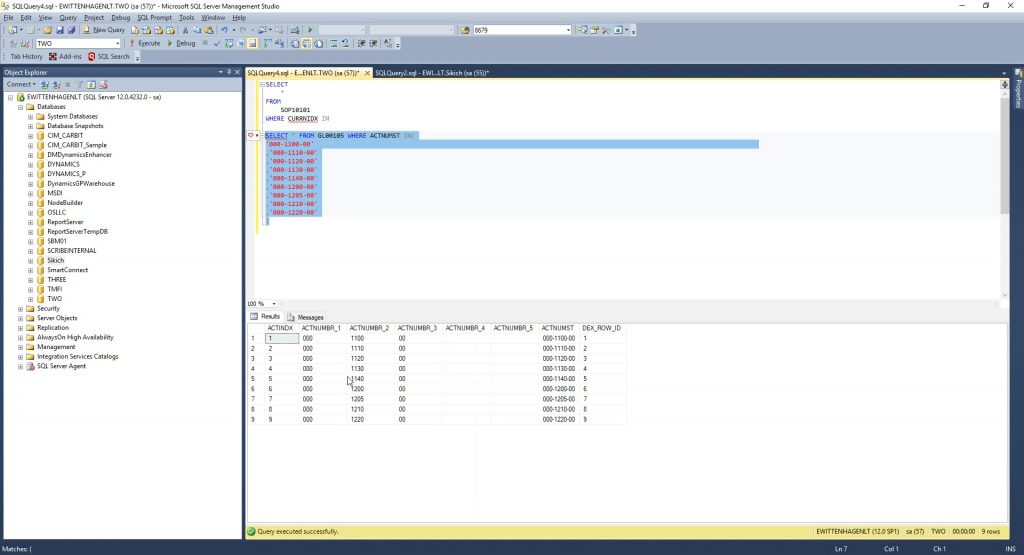
Task: Open the SQL Prompt menu
Action: point(154,17)
